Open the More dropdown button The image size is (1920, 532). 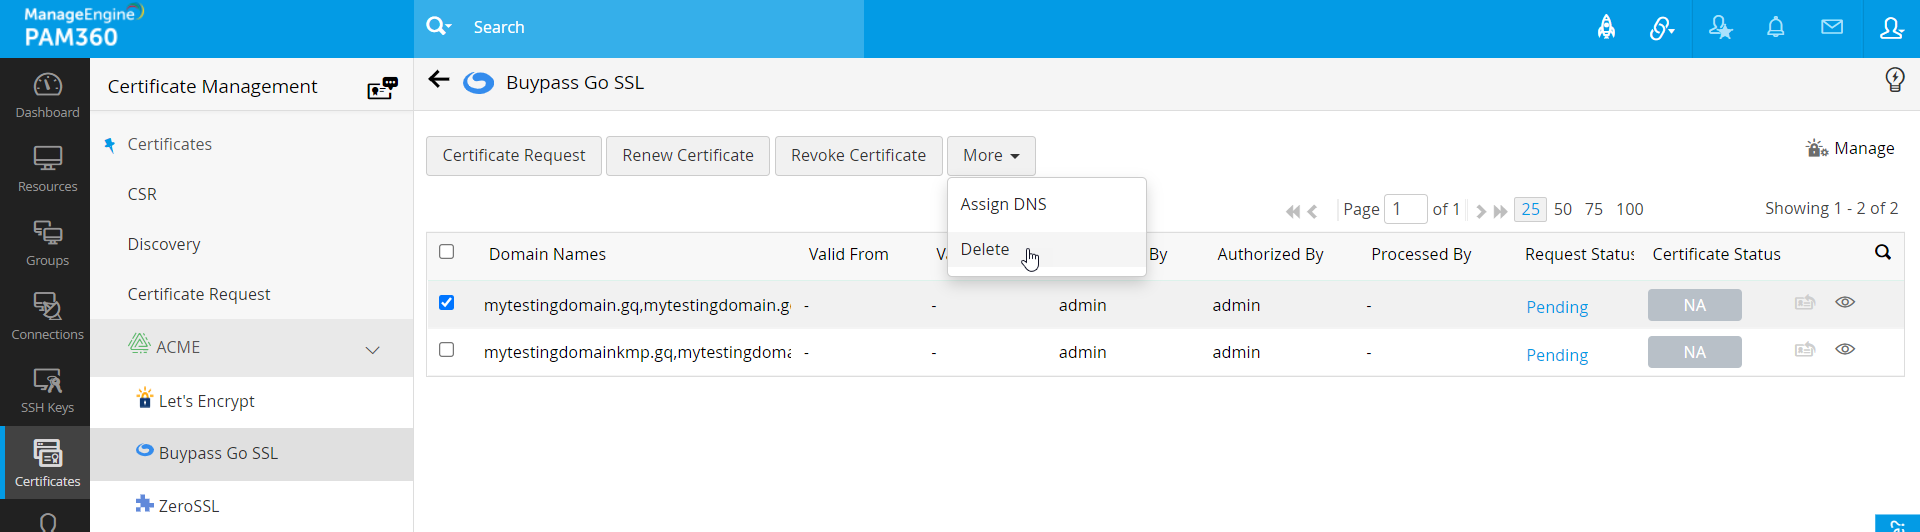coord(991,156)
